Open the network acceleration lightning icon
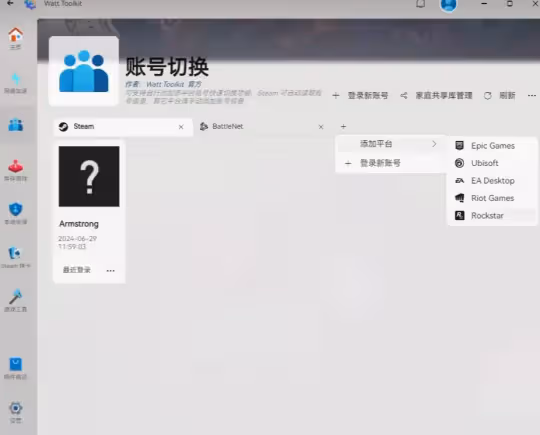 coord(15,83)
